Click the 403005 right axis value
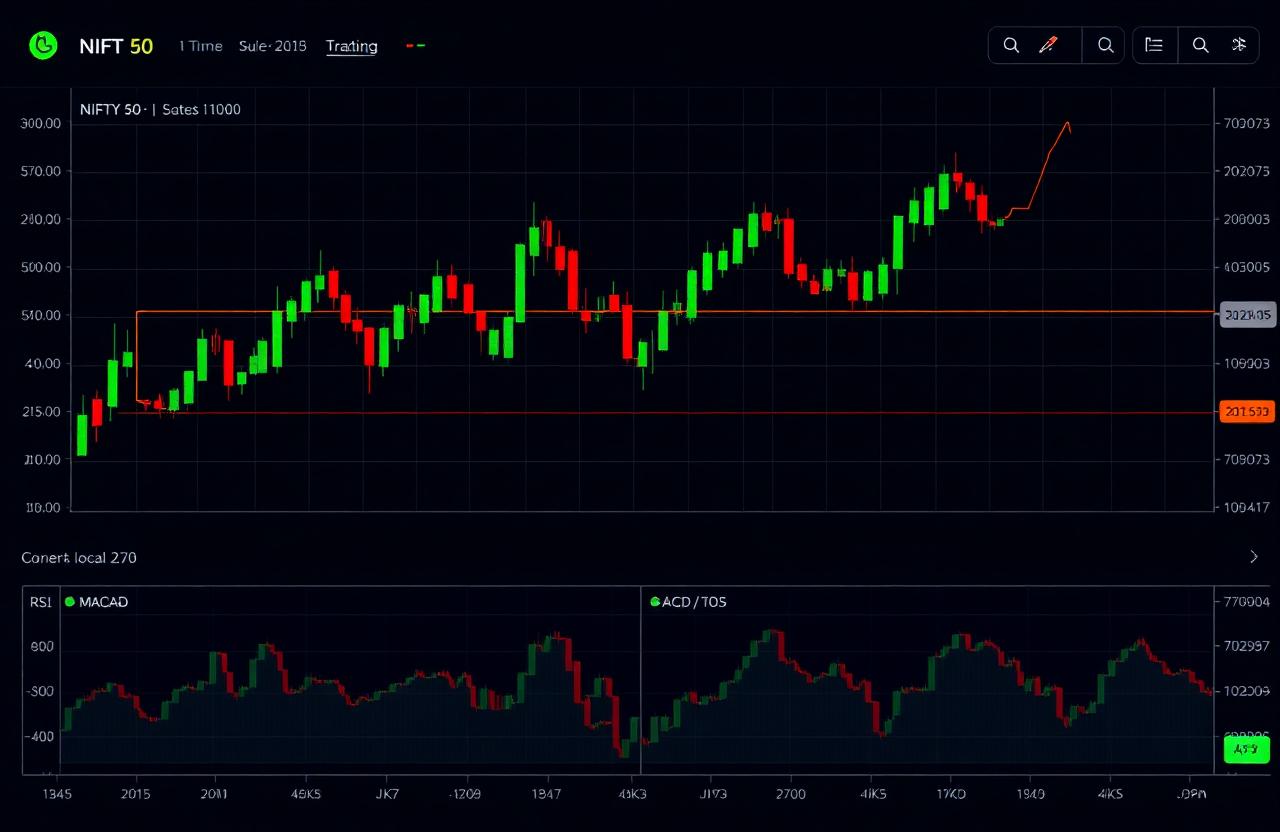Viewport: 1280px width, 832px height. point(1246,268)
